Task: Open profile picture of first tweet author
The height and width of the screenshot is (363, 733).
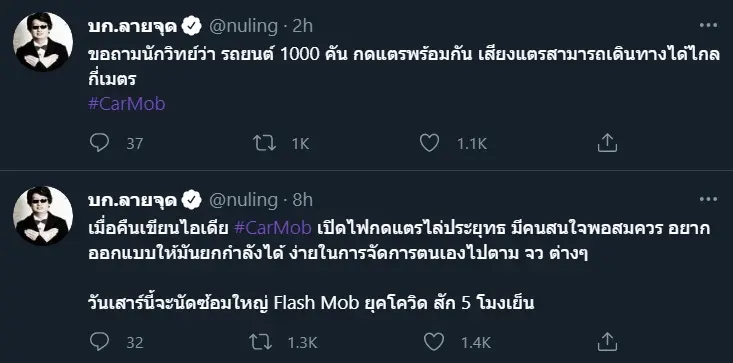Action: pos(43,42)
